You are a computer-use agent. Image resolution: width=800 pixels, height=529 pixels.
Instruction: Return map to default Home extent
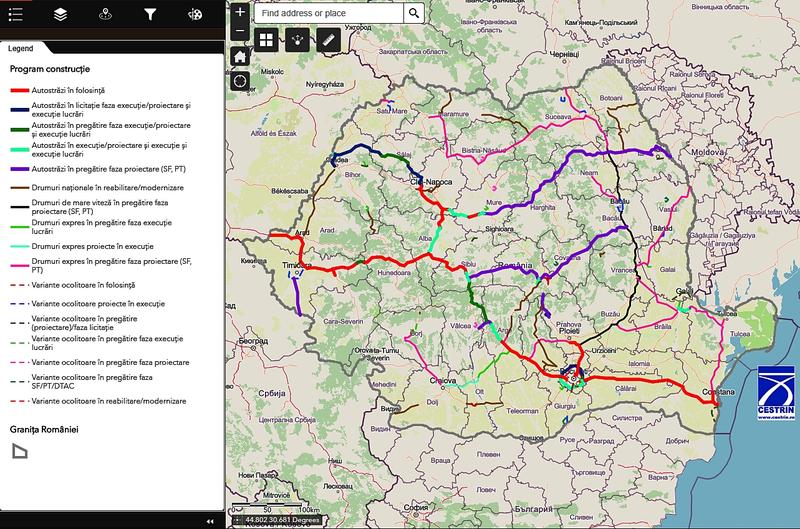(240, 56)
